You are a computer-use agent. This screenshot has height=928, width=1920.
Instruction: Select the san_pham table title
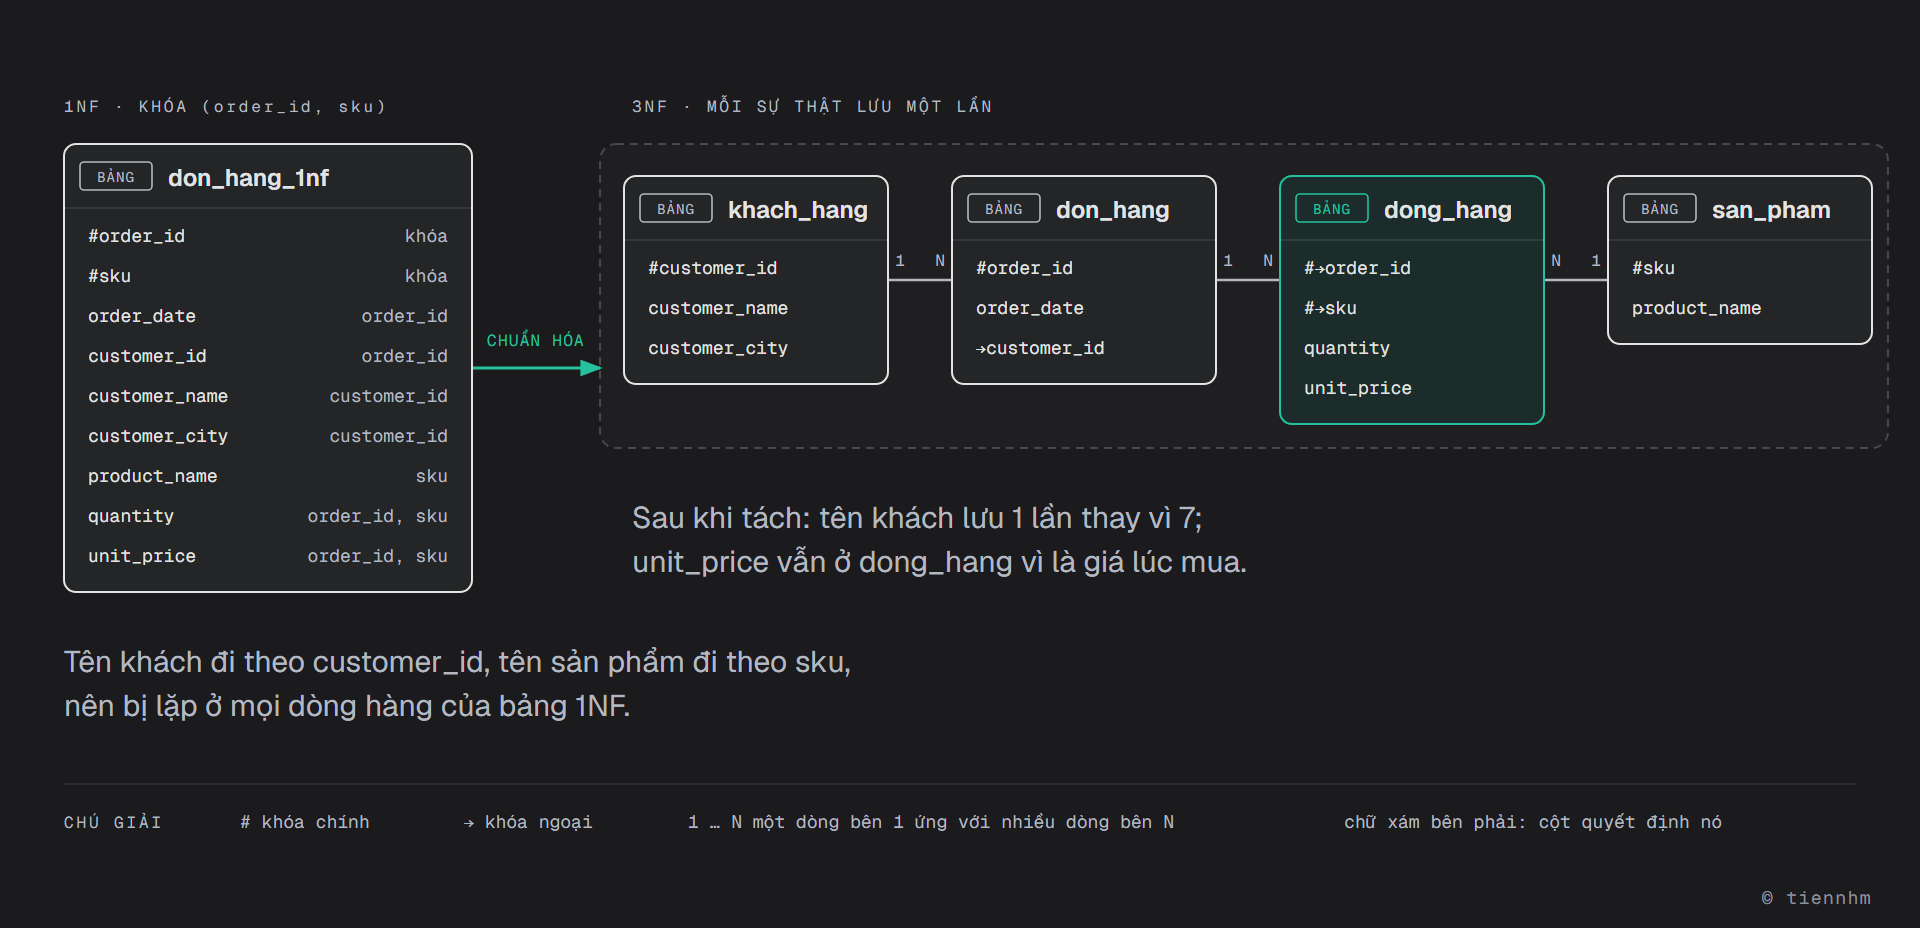(x=1771, y=210)
